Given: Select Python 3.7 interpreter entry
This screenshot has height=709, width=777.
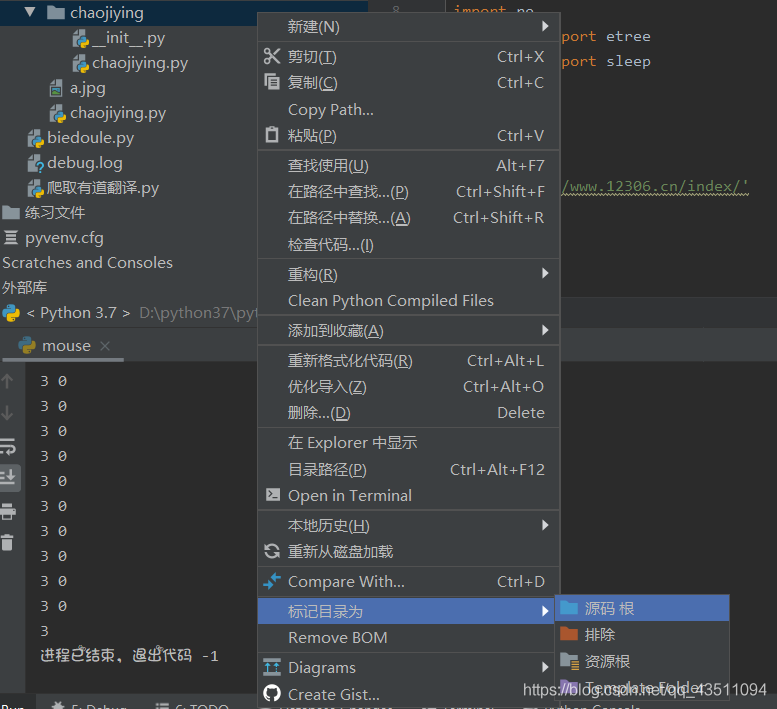Looking at the screenshot, I should pos(129,313).
